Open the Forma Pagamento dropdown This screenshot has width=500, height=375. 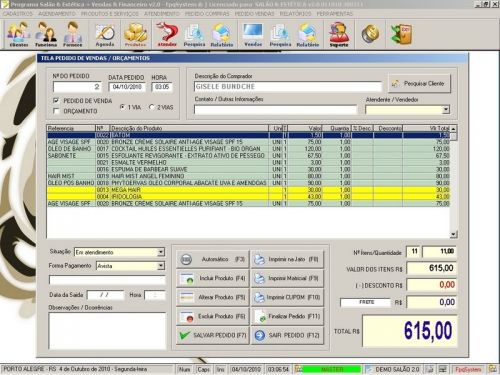pyautogui.click(x=161, y=266)
